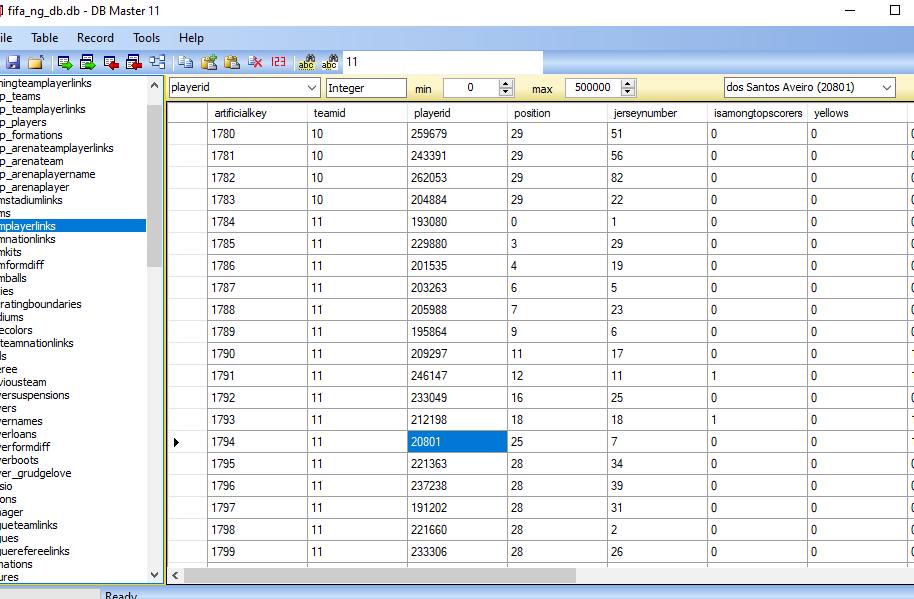Open the dos Santos Aveiro (20801) dropdown
Screen dimensions: 914x599
(887, 88)
